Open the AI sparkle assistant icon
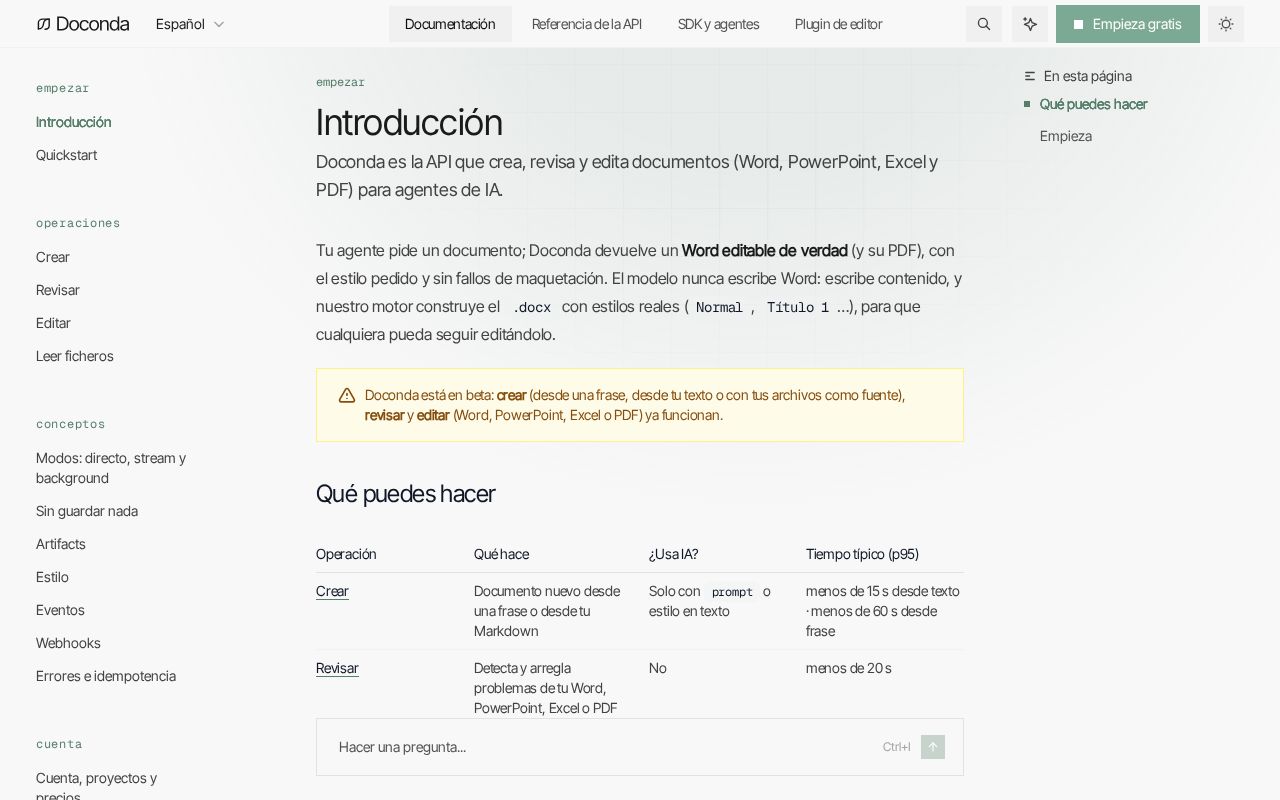 (x=1030, y=24)
